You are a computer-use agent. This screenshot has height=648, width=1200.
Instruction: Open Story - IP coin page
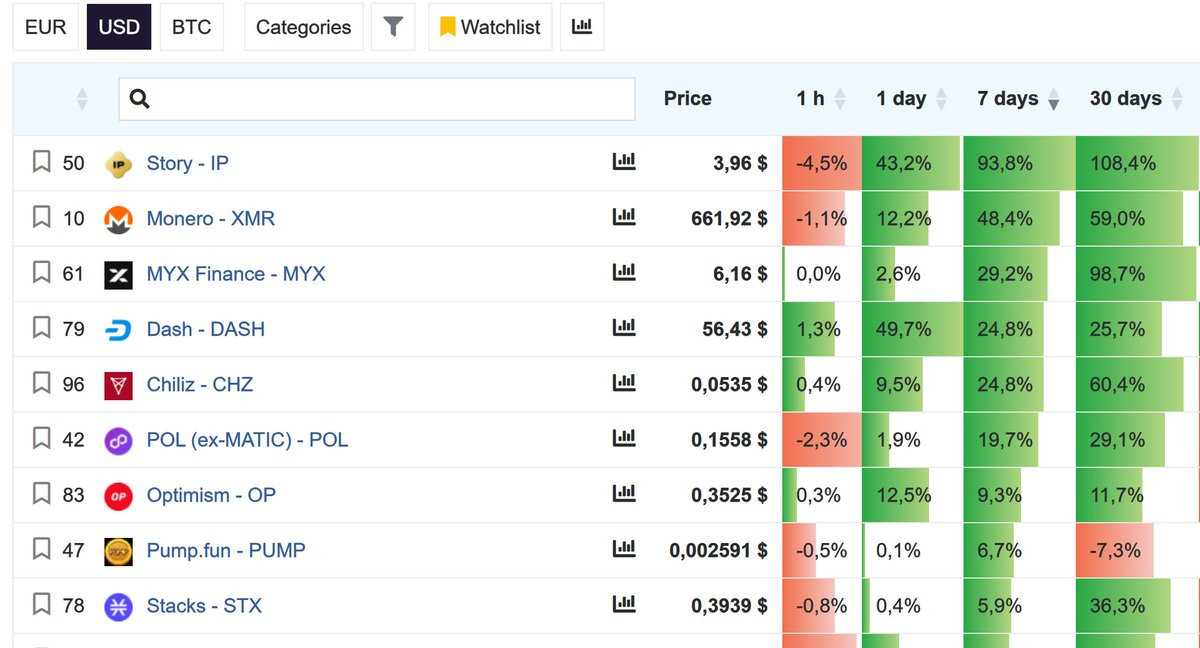point(188,163)
